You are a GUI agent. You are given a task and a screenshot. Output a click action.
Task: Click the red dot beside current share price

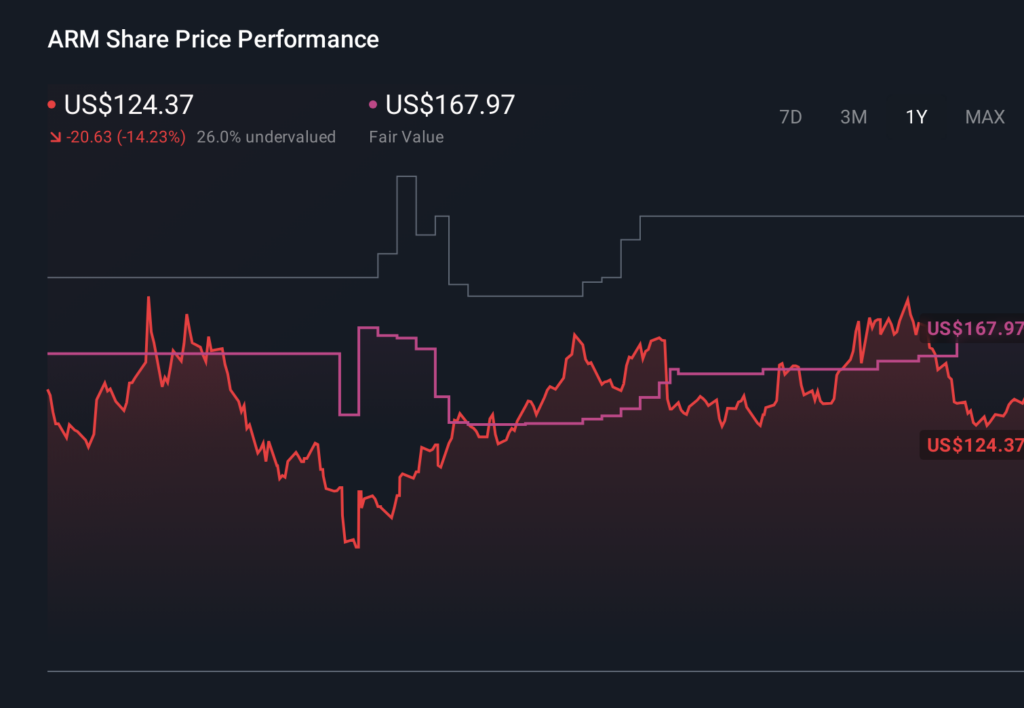click(x=52, y=105)
